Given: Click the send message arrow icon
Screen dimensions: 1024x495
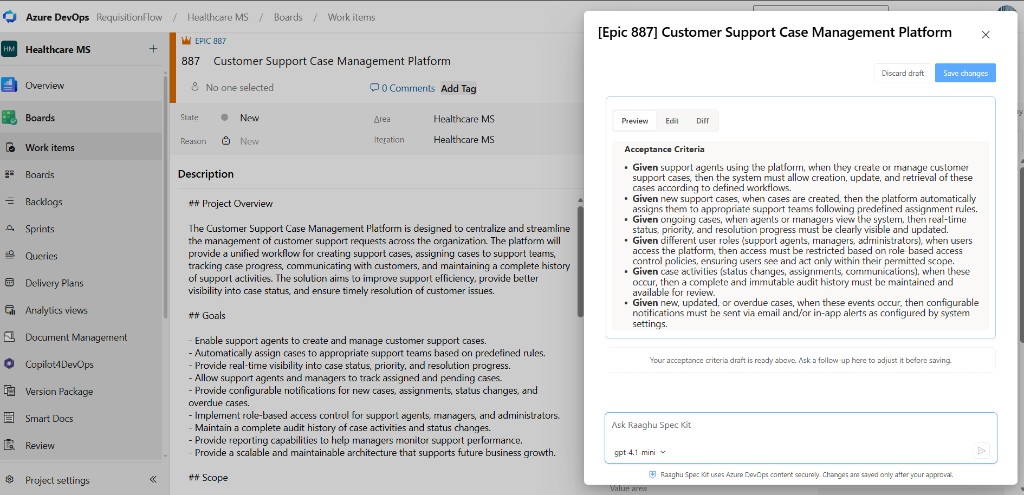Looking at the screenshot, I should 981,450.
